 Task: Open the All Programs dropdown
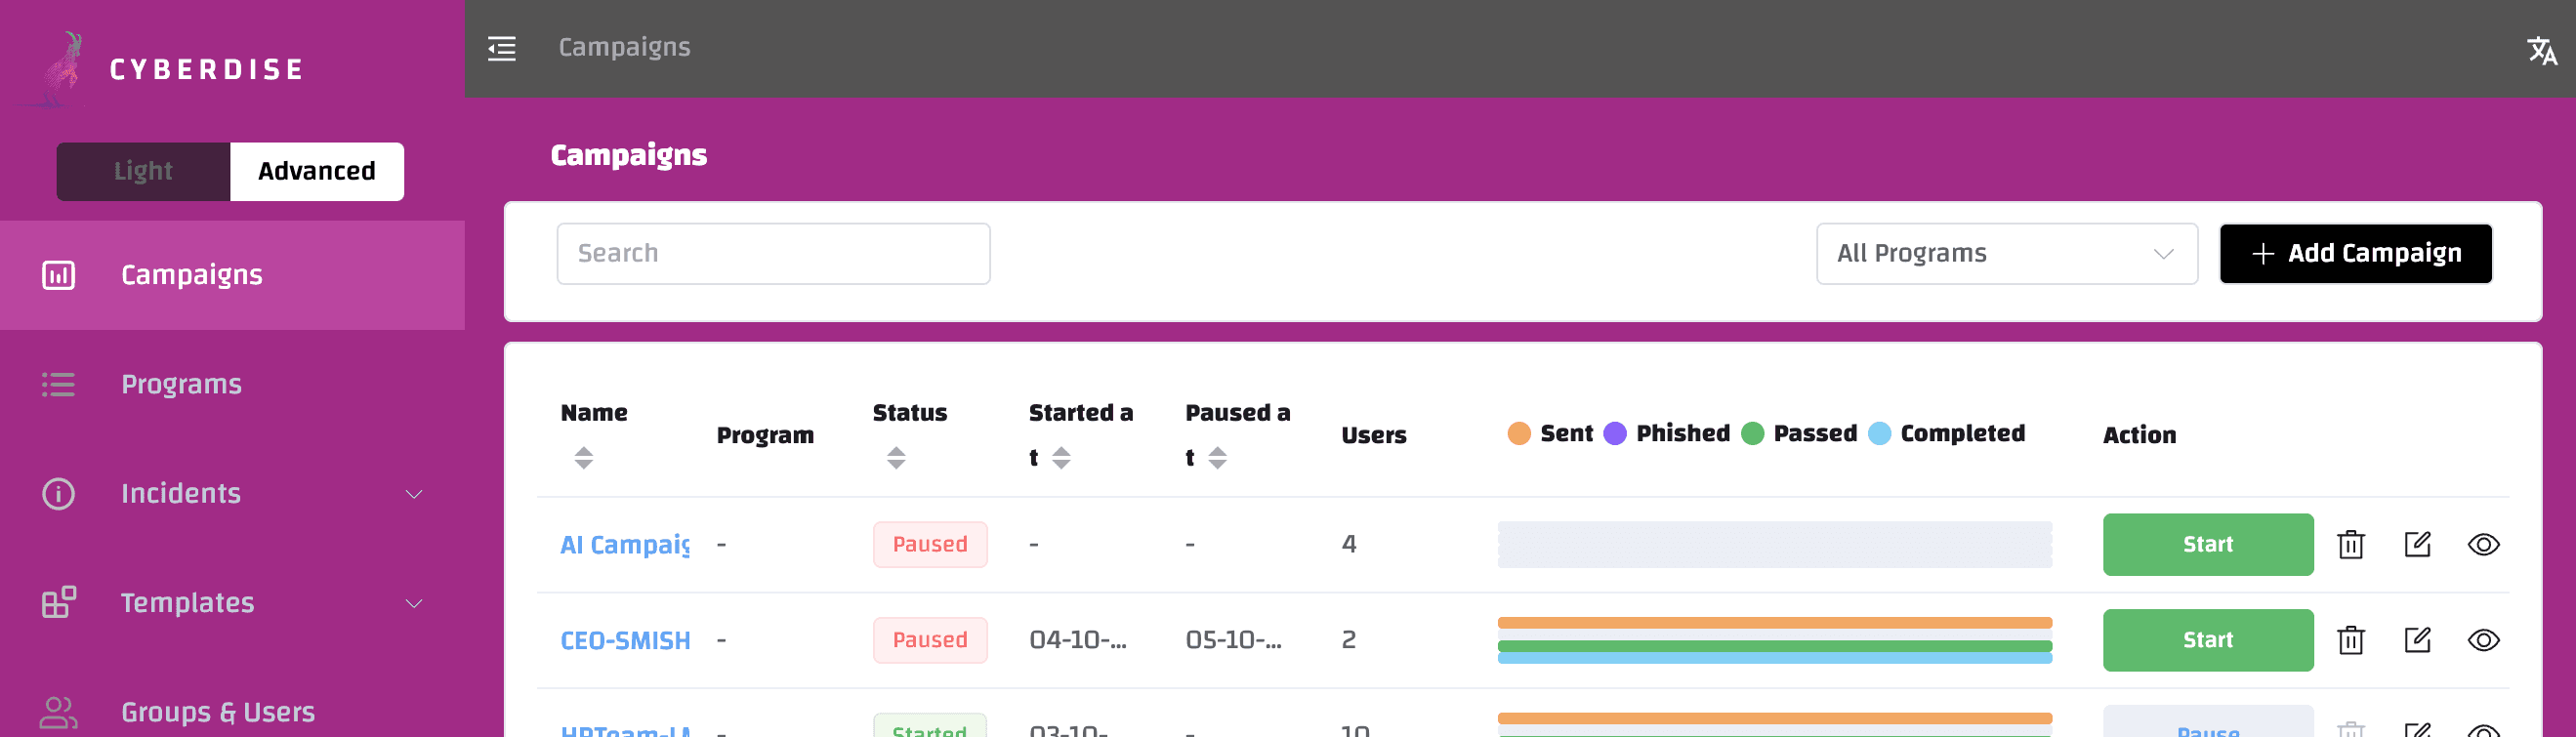click(2007, 254)
